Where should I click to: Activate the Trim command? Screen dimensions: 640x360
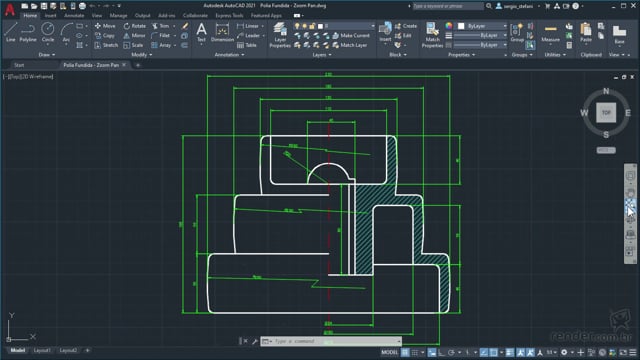pyautogui.click(x=161, y=26)
